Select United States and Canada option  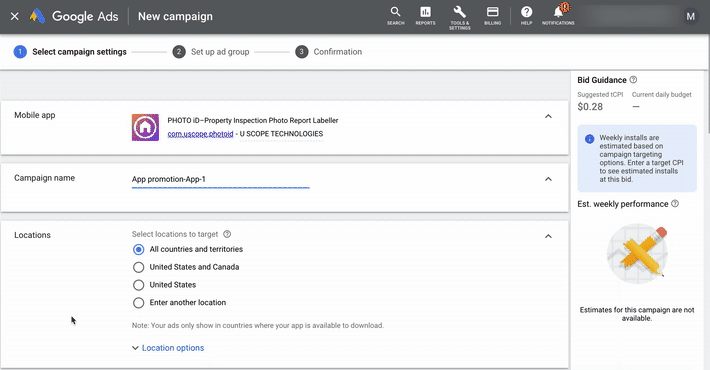pyautogui.click(x=139, y=267)
